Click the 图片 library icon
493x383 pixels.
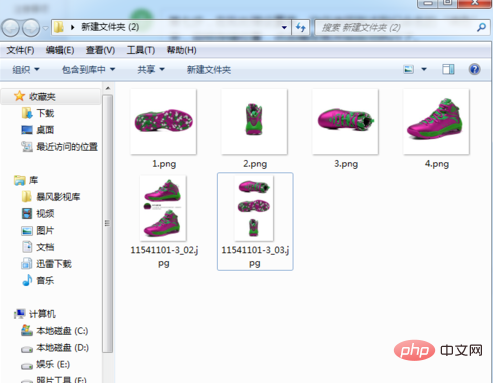click(27, 230)
